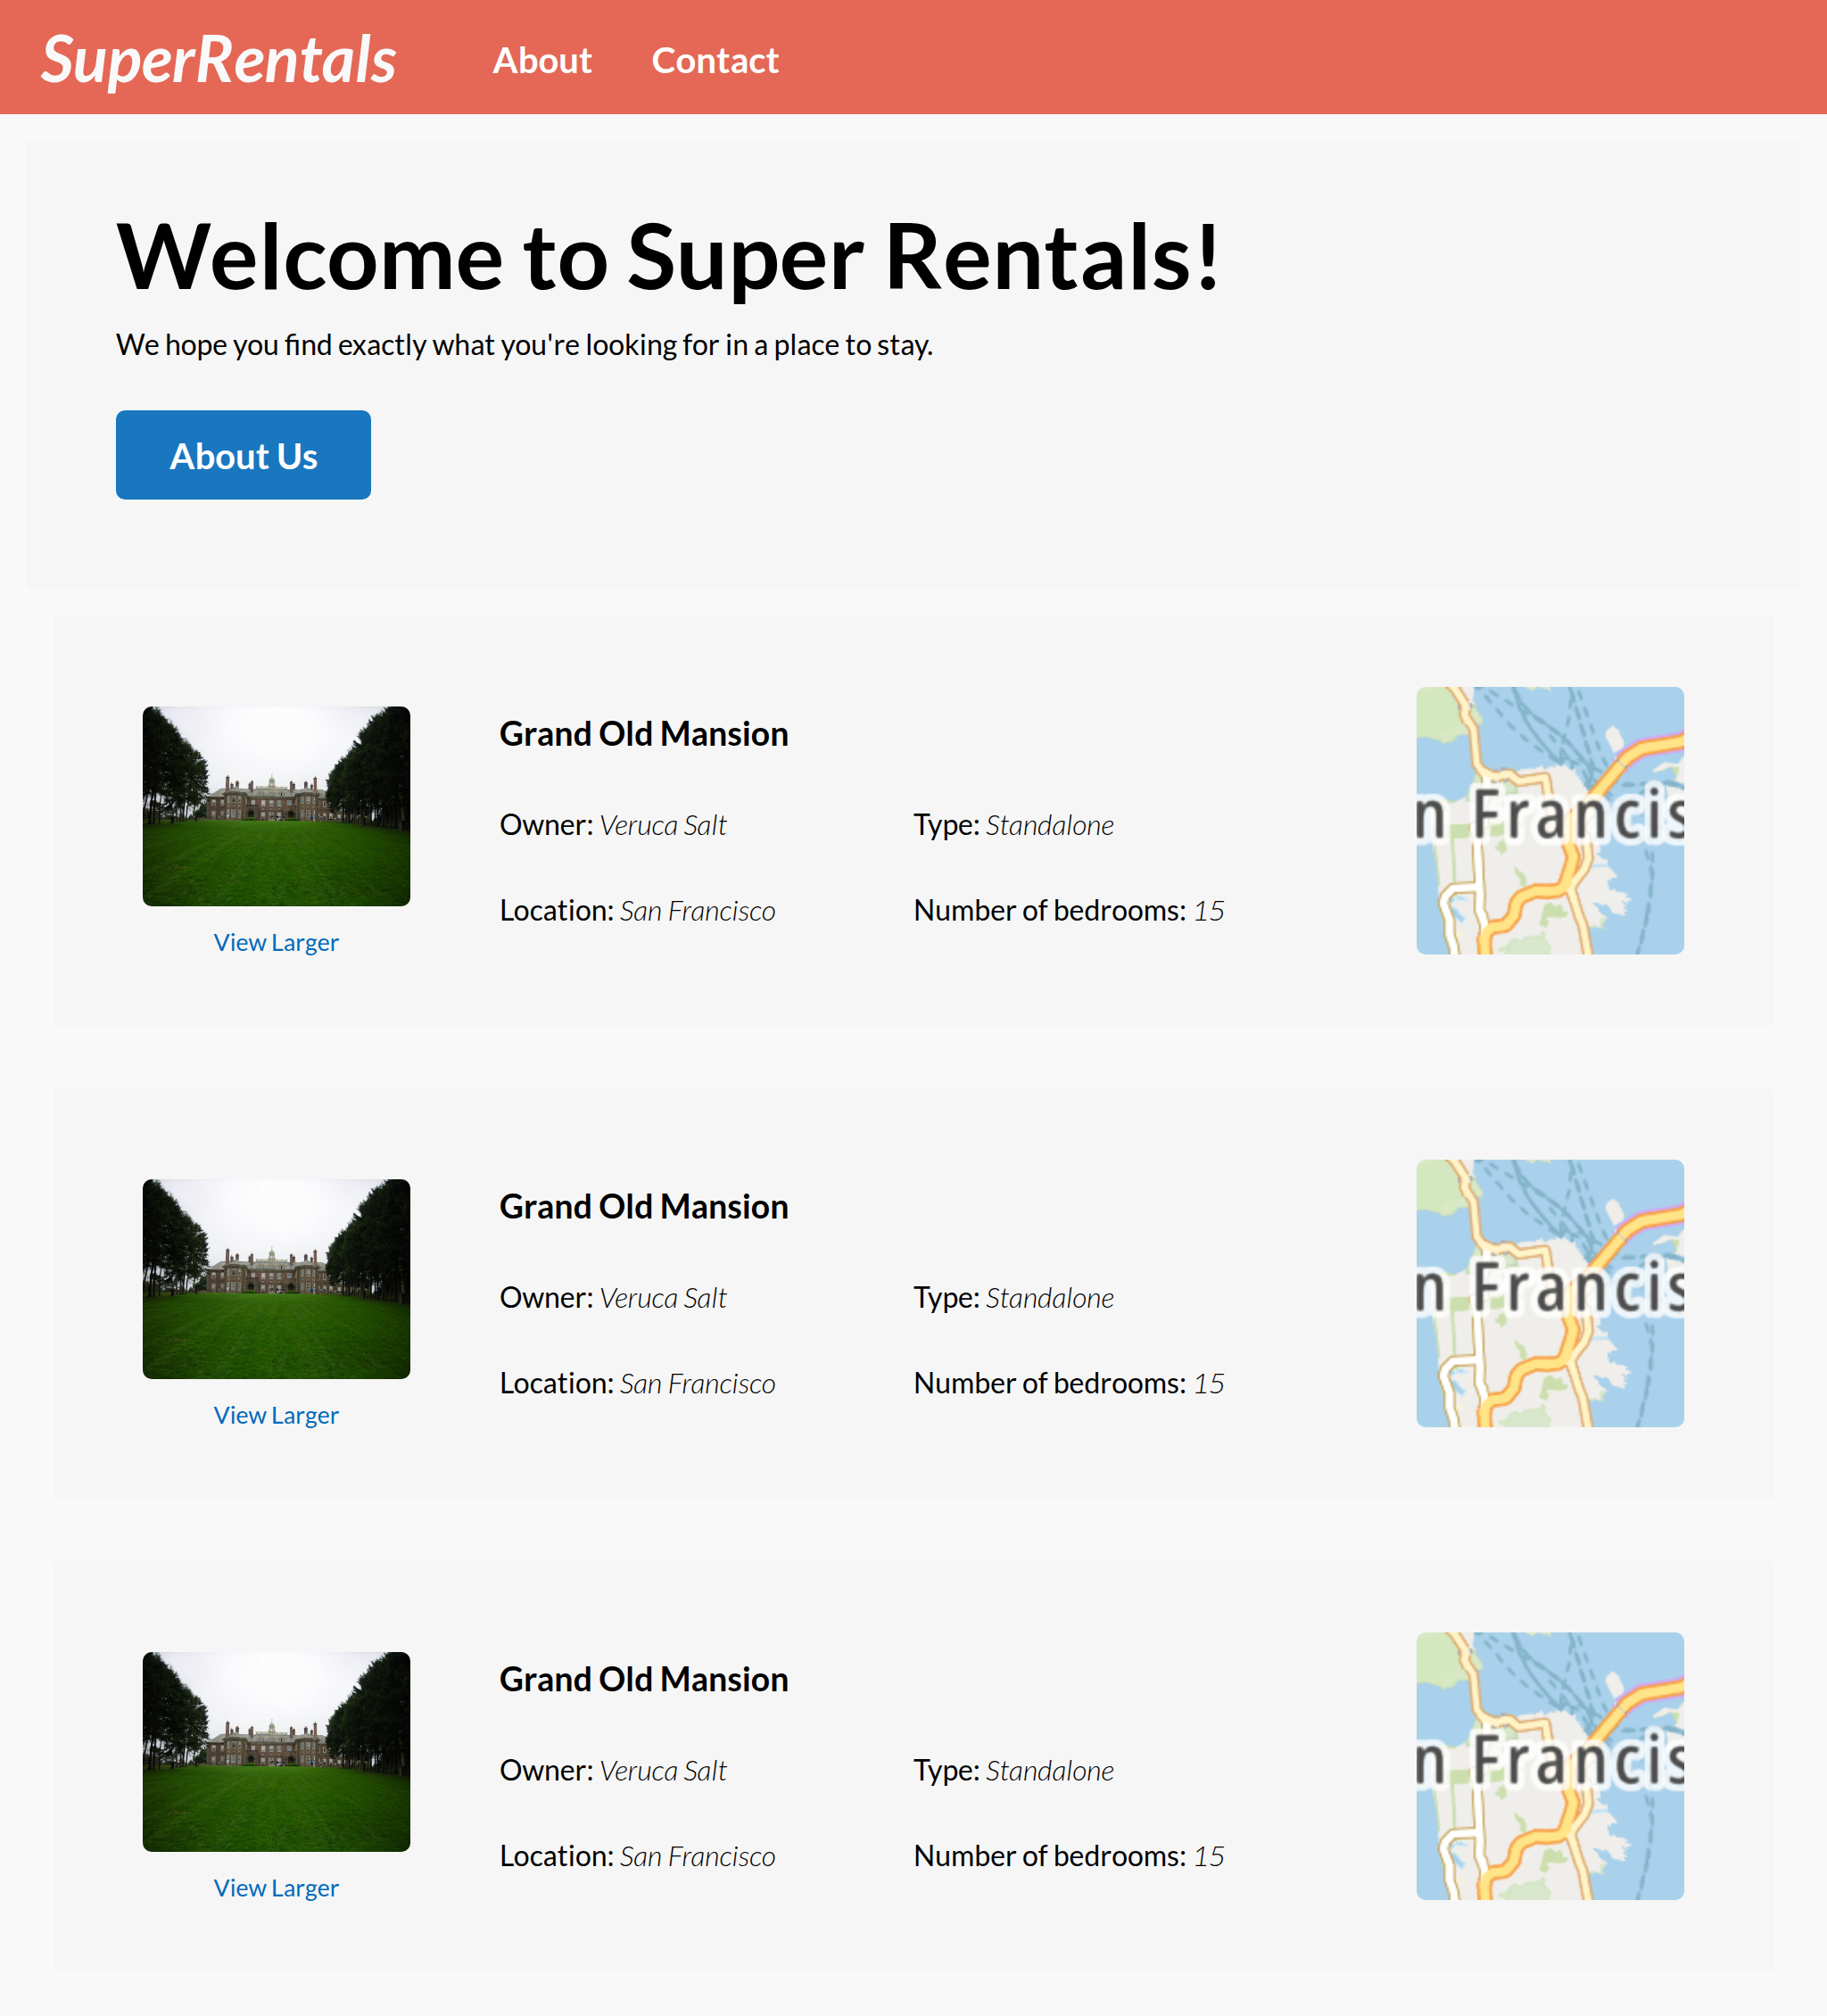Select the second Grand Old Mansion title
1827x2016 pixels.
coord(643,1206)
